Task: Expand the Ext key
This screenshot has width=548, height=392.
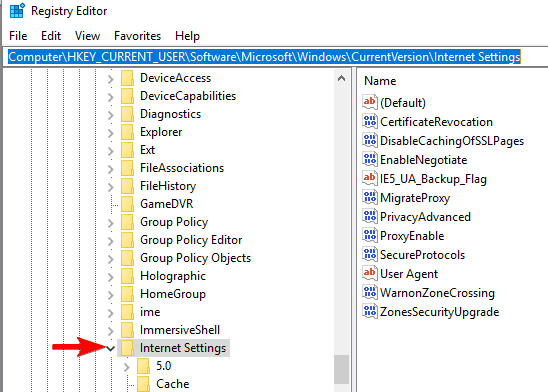Action: [x=110, y=151]
